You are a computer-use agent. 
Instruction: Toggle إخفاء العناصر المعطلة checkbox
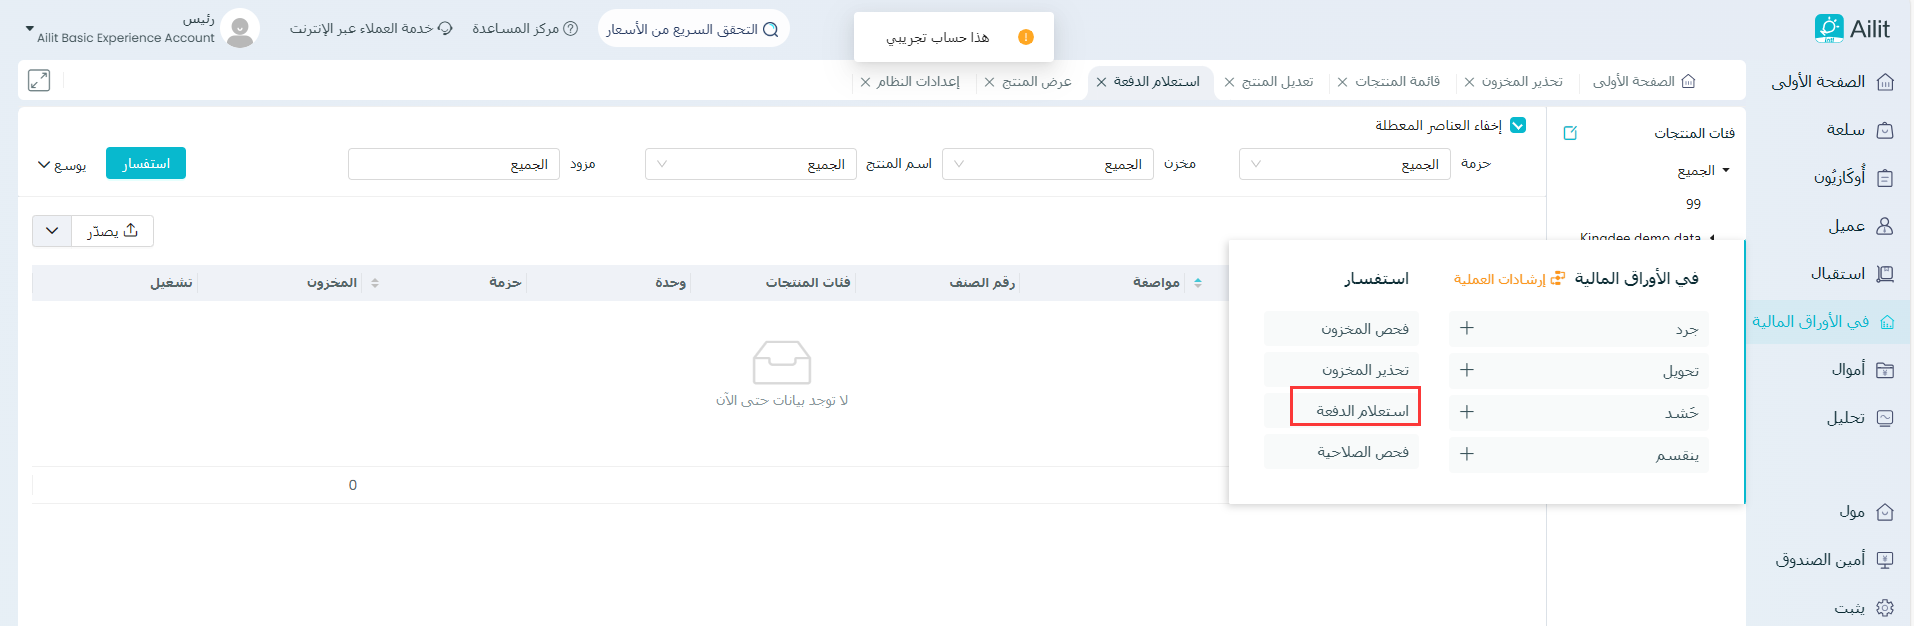coord(1518,125)
